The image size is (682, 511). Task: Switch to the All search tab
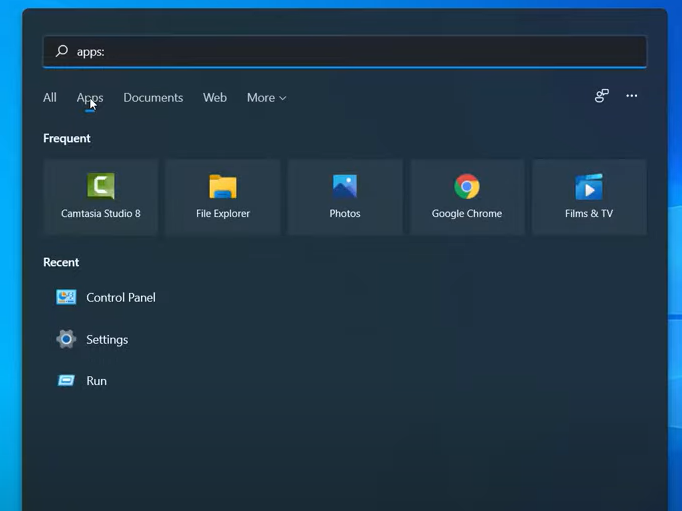pyautogui.click(x=50, y=98)
